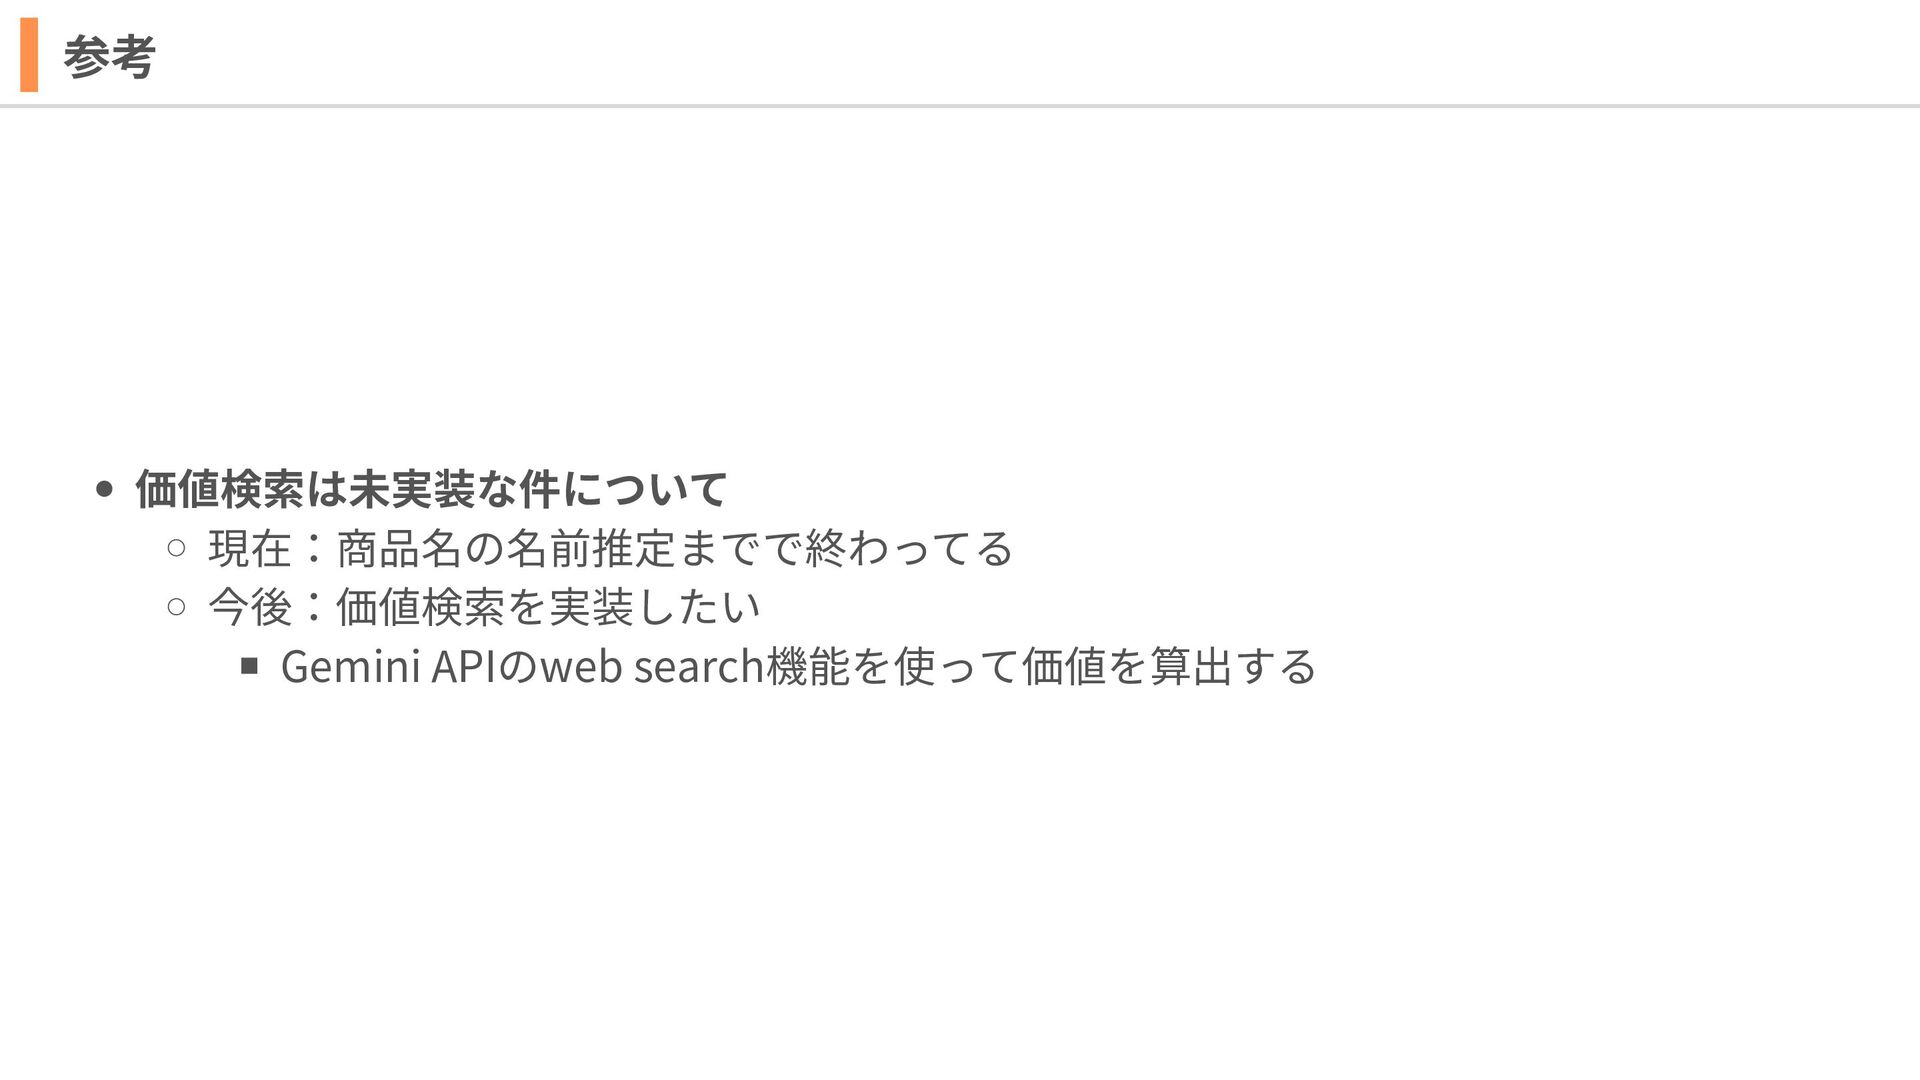Click the hollow bullet before 現在

point(177,548)
